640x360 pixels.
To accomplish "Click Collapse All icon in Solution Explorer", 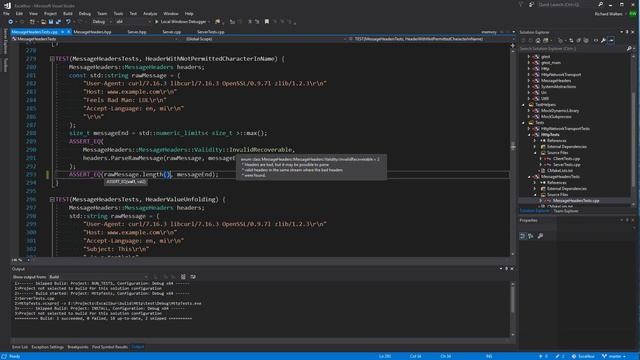I will (x=578, y=40).
